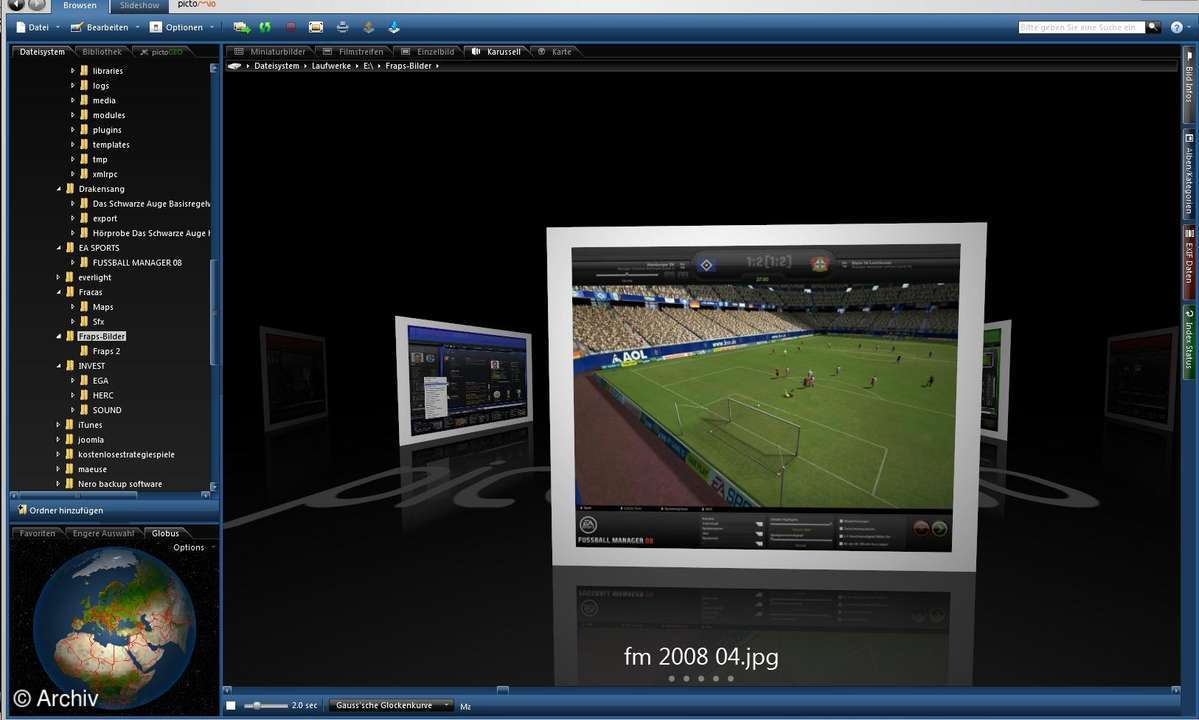Expand the Nero backup software folder

(58, 484)
